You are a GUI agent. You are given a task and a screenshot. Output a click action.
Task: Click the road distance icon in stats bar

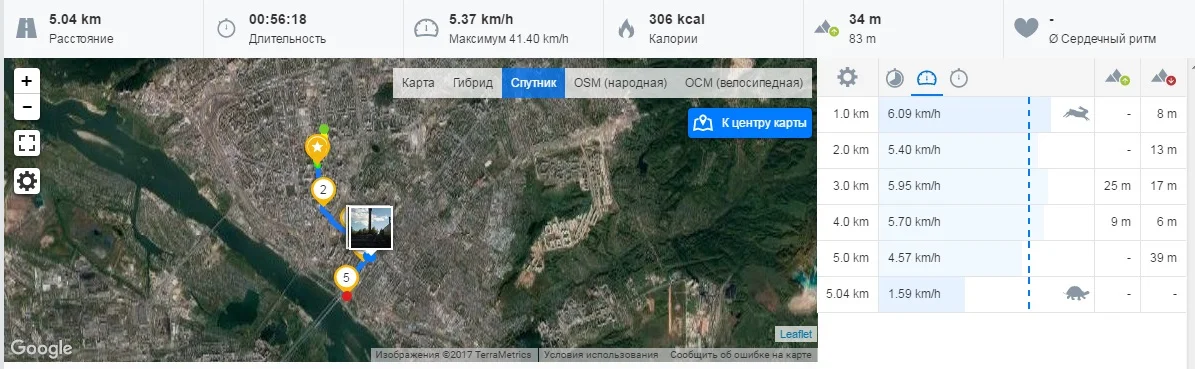click(x=26, y=29)
